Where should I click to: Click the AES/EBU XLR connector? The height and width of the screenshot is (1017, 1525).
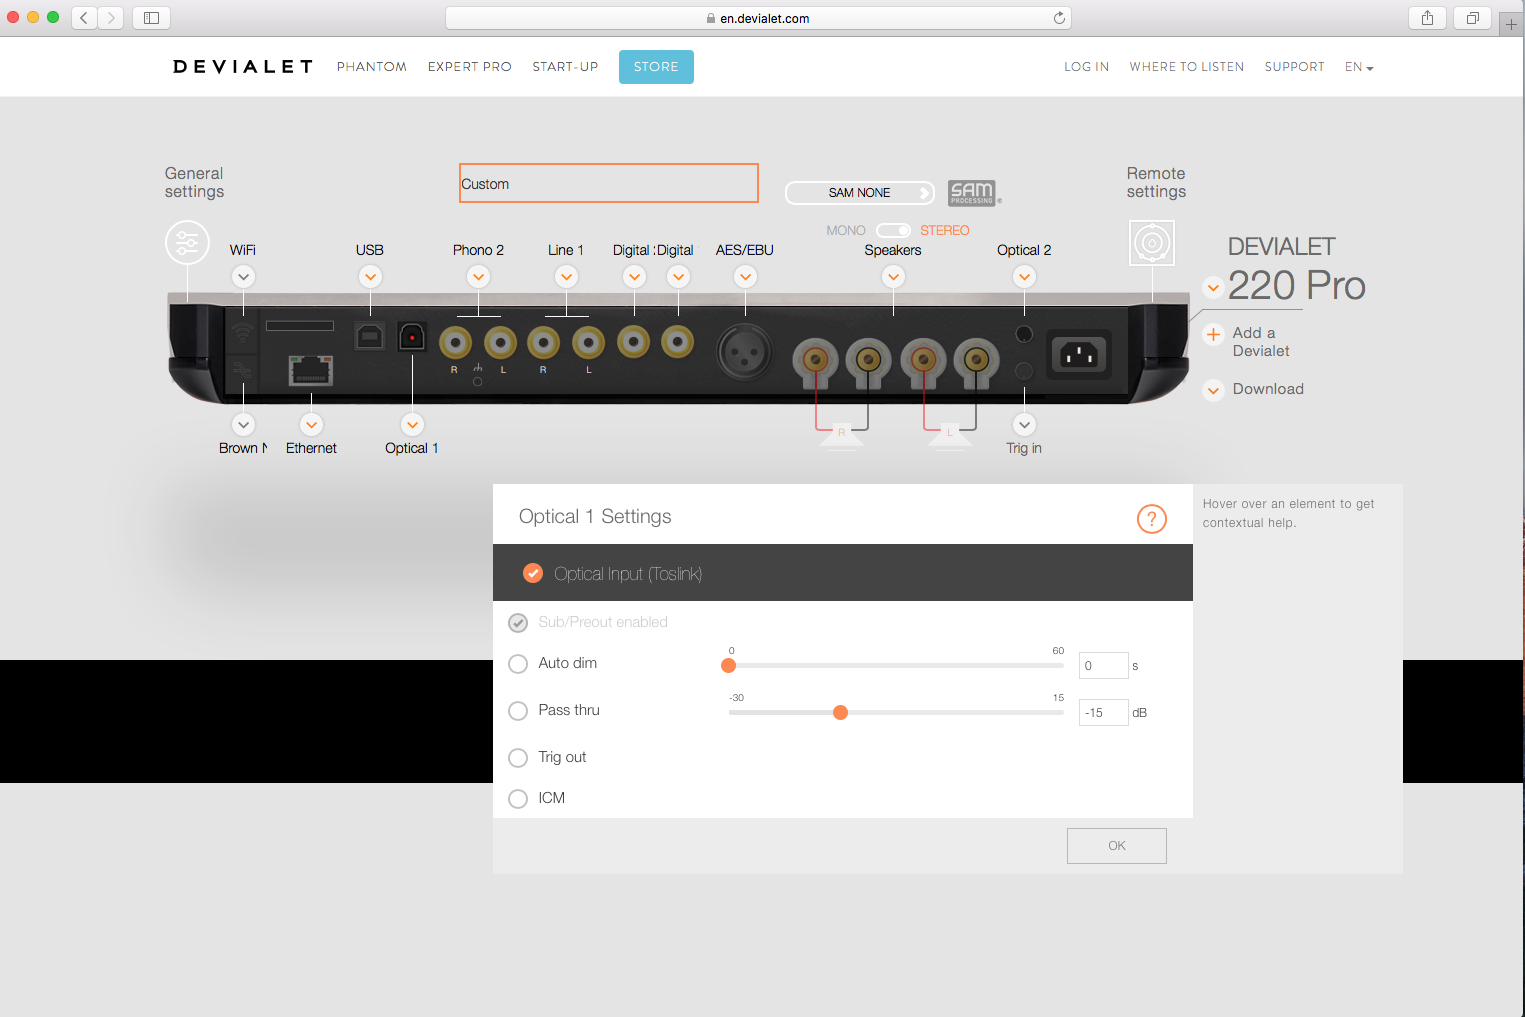pyautogui.click(x=745, y=352)
